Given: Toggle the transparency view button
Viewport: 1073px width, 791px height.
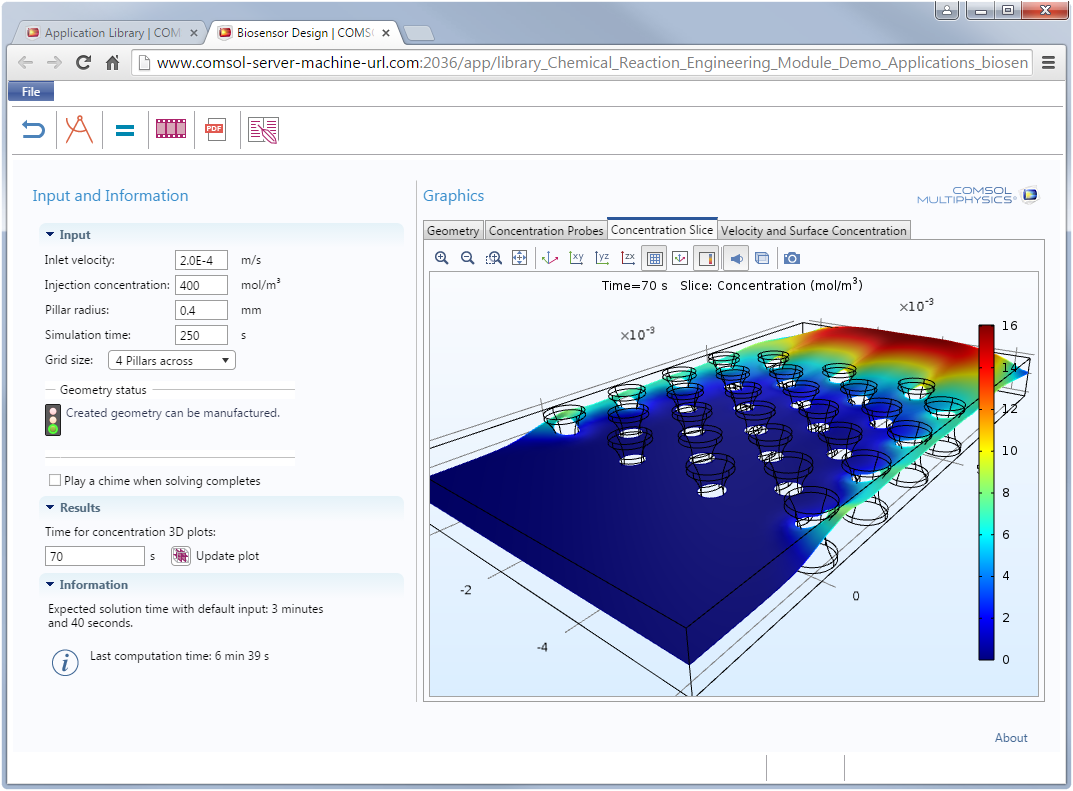Looking at the screenshot, I should [x=762, y=258].
